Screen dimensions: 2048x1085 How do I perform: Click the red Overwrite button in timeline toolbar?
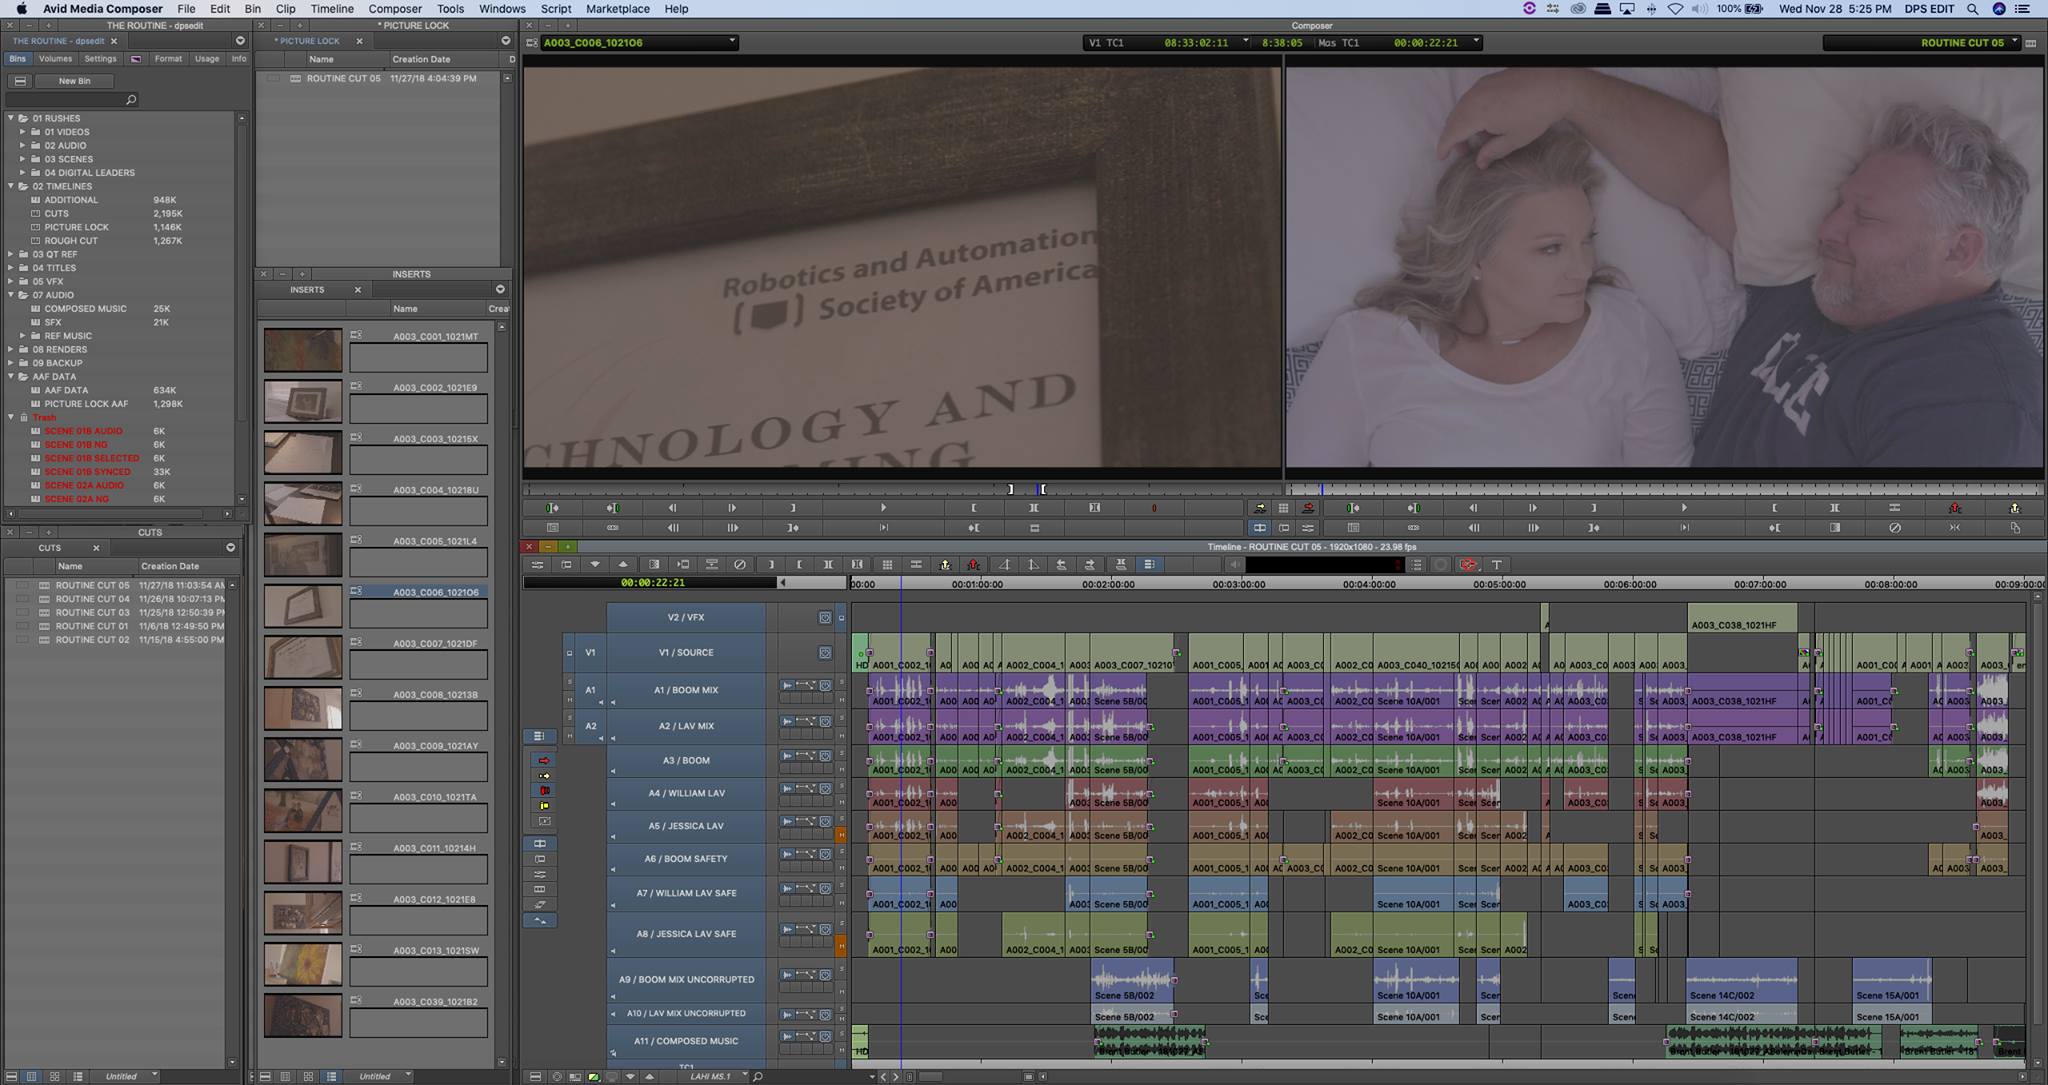(x=973, y=565)
